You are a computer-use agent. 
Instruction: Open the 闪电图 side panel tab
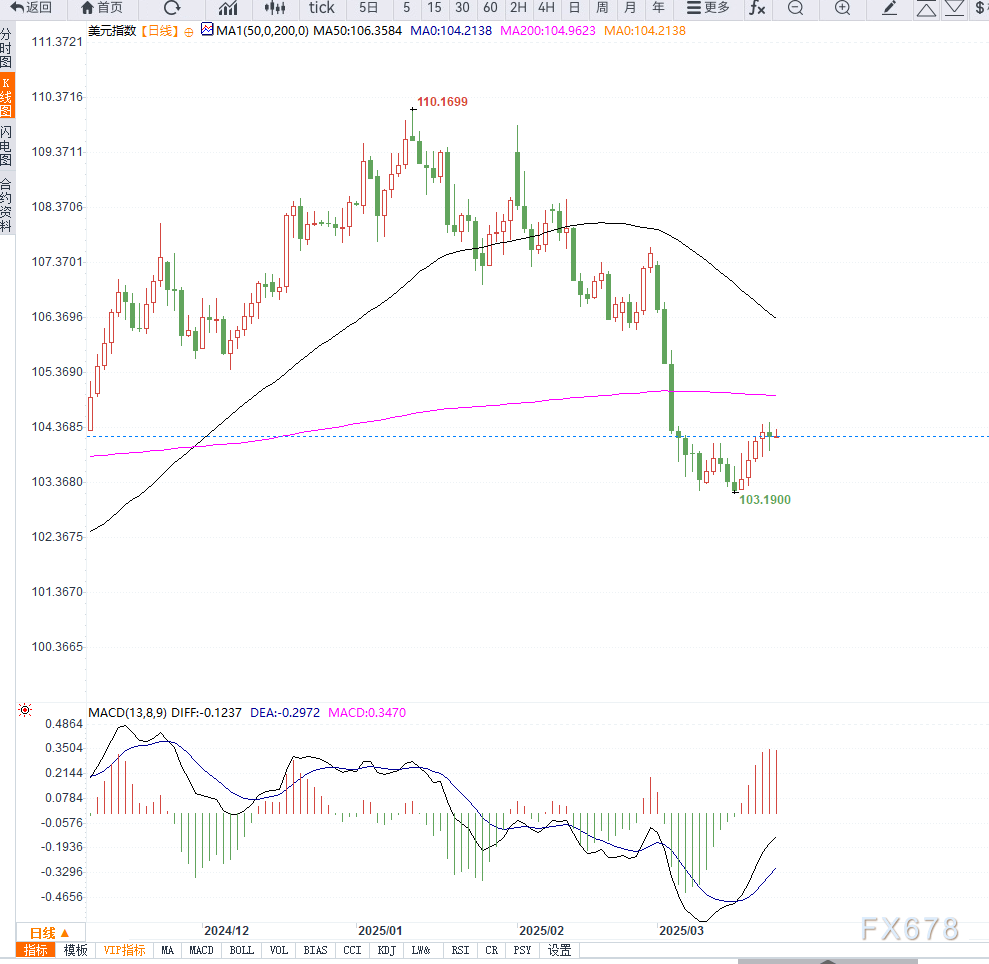[6, 146]
